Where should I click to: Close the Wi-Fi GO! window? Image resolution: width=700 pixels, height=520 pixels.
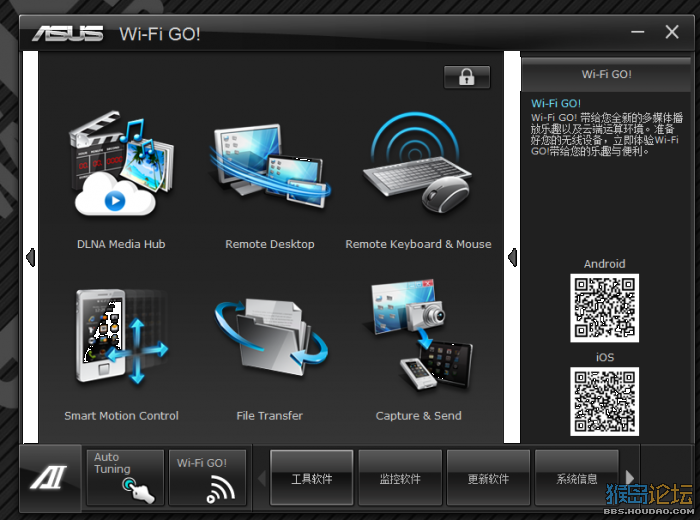pyautogui.click(x=672, y=32)
